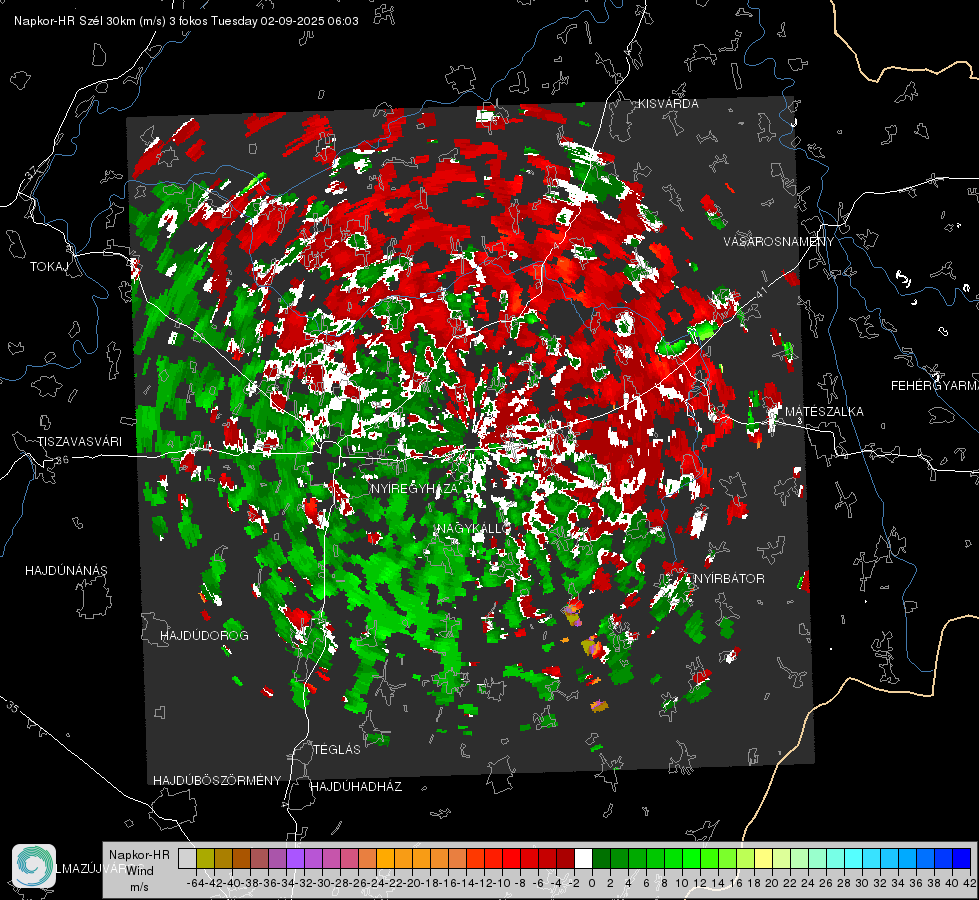979x900 pixels.
Task: Click the NYÍRBÁTOR label
Action: [729, 579]
